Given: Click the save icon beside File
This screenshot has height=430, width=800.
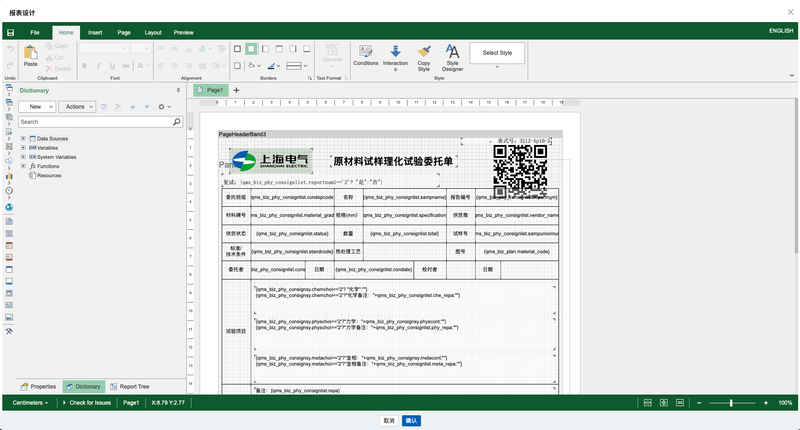Looking at the screenshot, I should (x=10, y=32).
